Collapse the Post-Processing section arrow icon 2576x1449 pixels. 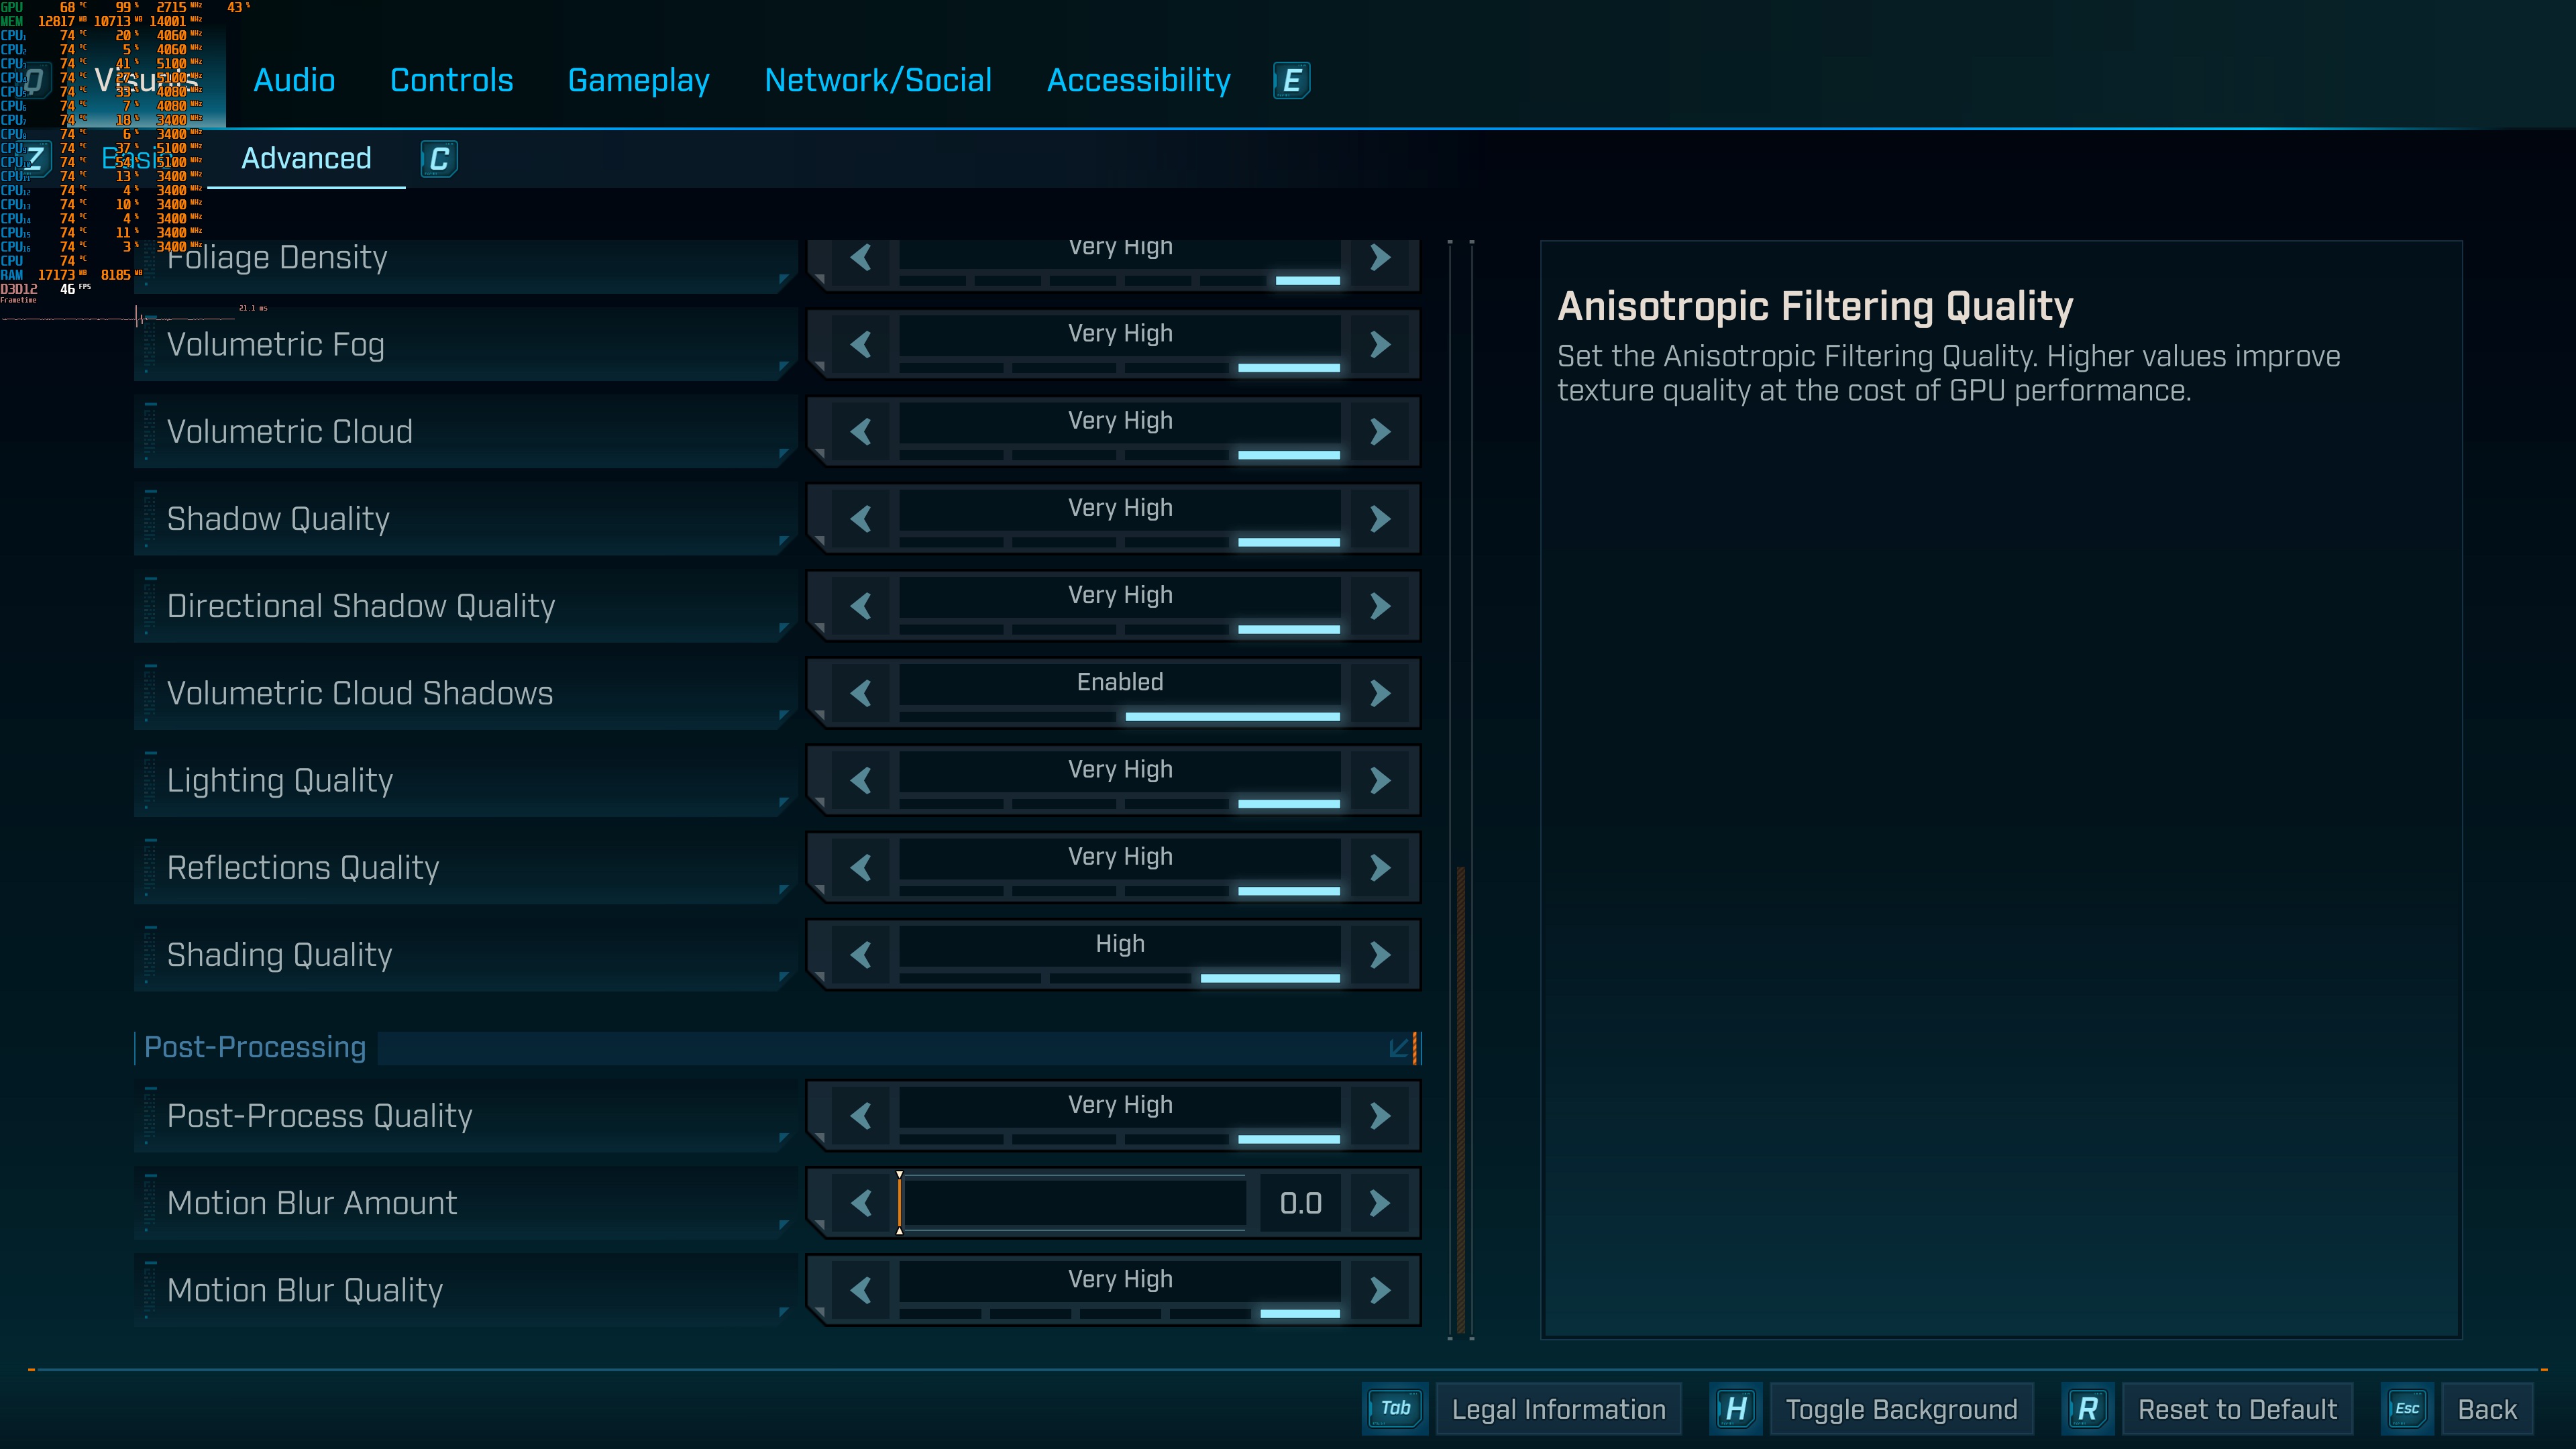tap(1399, 1047)
